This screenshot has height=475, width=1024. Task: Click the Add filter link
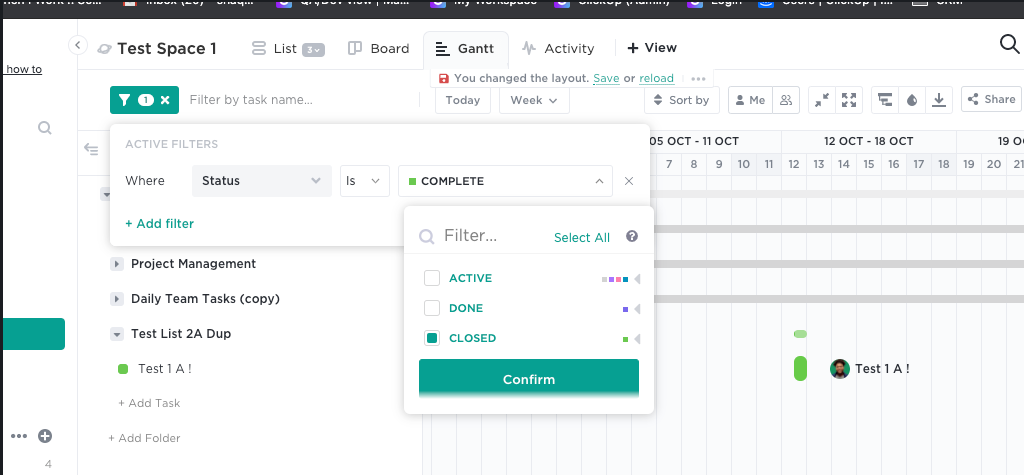[x=159, y=223]
